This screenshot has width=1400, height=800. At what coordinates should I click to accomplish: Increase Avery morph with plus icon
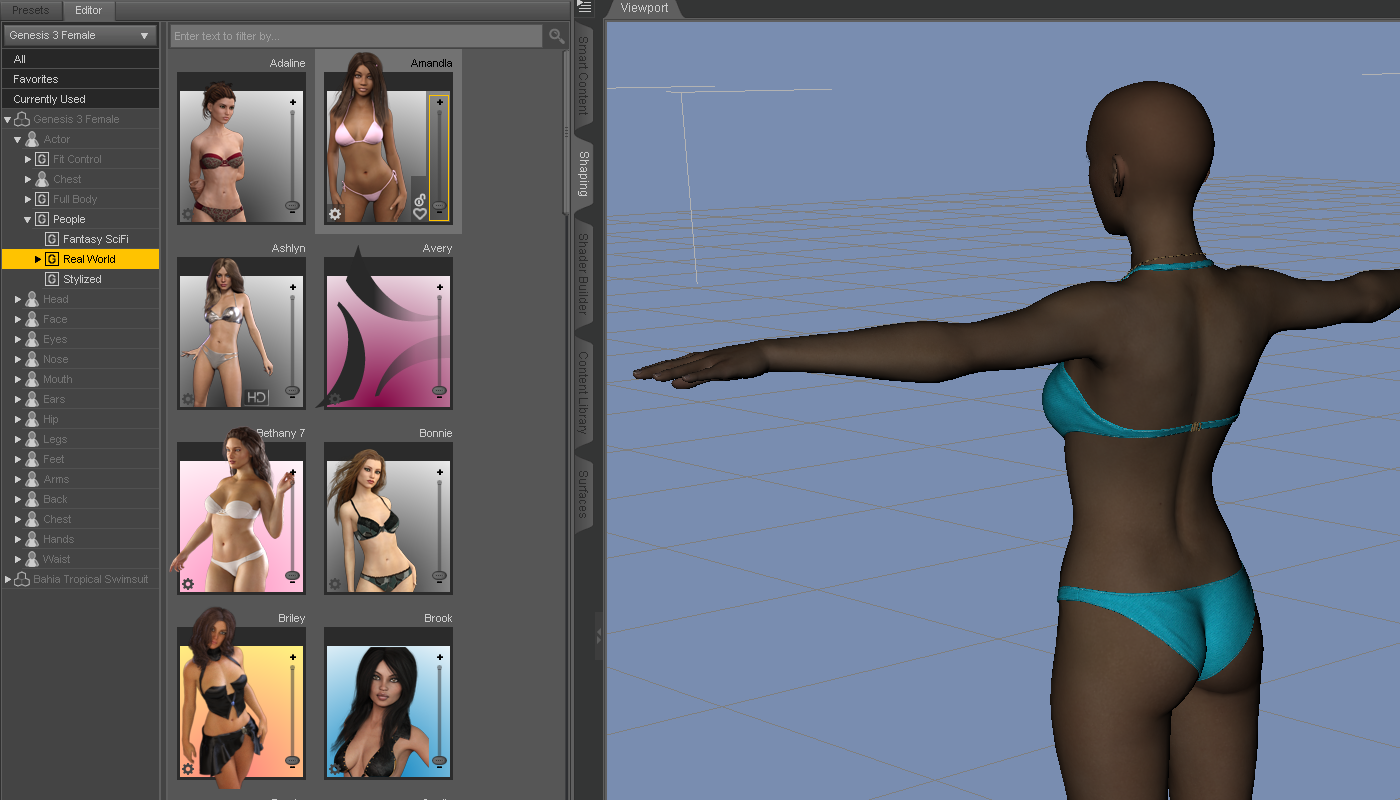click(x=439, y=287)
